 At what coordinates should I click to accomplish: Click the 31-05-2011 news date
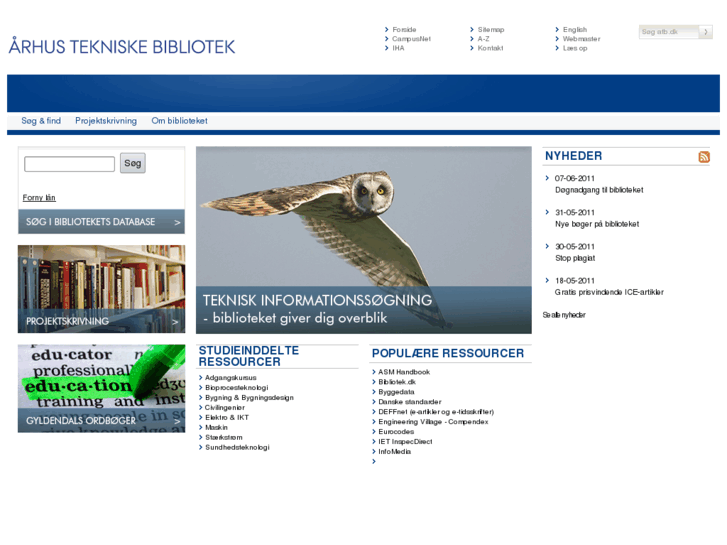click(x=574, y=213)
